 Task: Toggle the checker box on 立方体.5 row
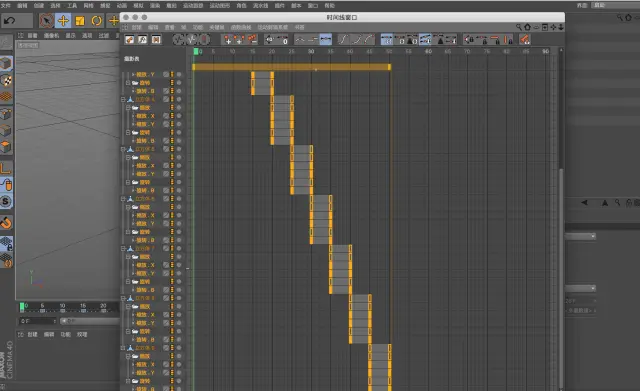(166, 149)
